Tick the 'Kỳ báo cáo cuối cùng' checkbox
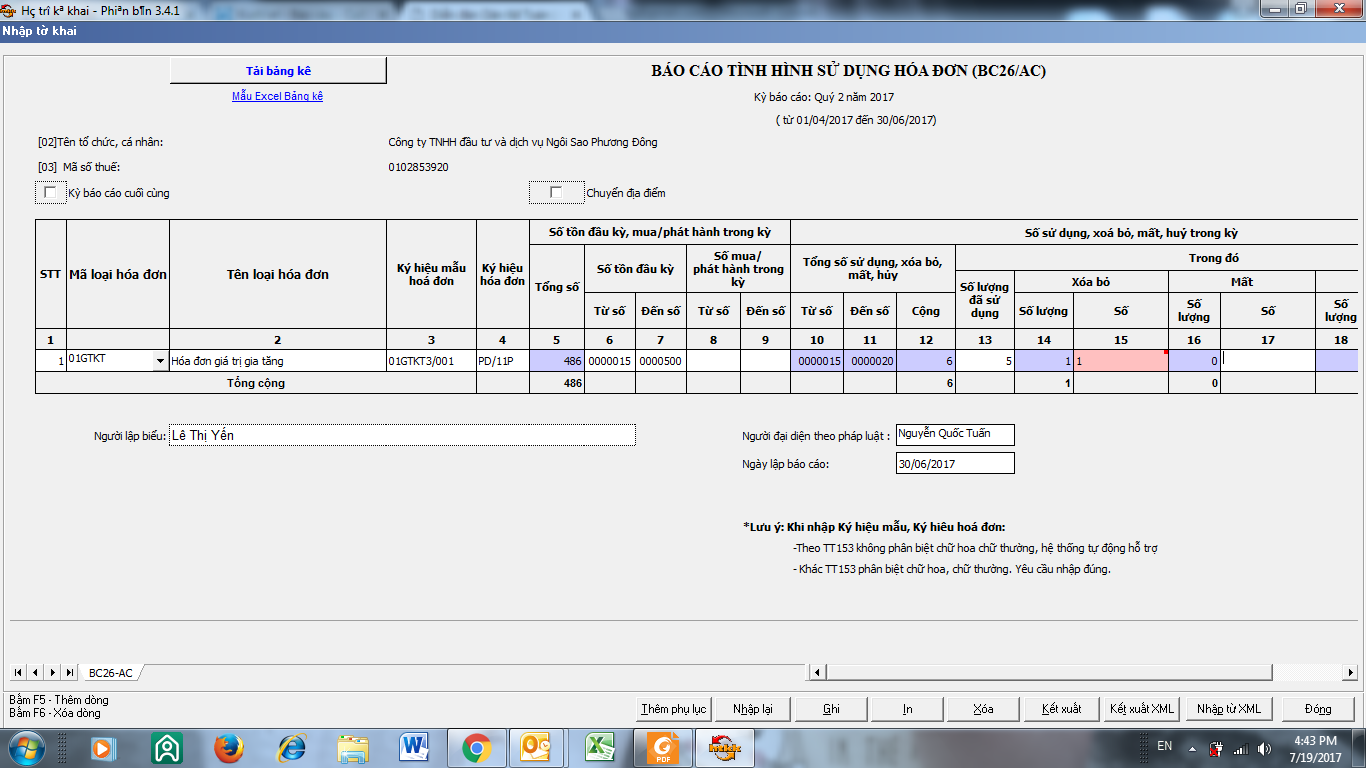The height and width of the screenshot is (768, 1366). tap(50, 193)
